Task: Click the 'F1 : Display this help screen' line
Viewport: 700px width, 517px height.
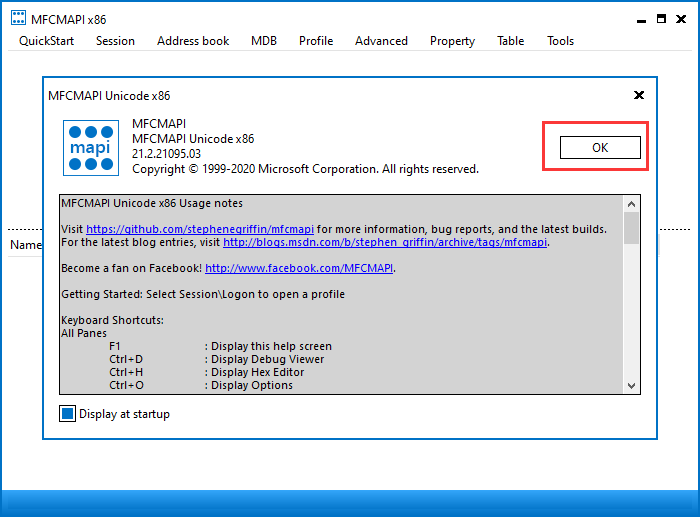Action: pos(221,346)
